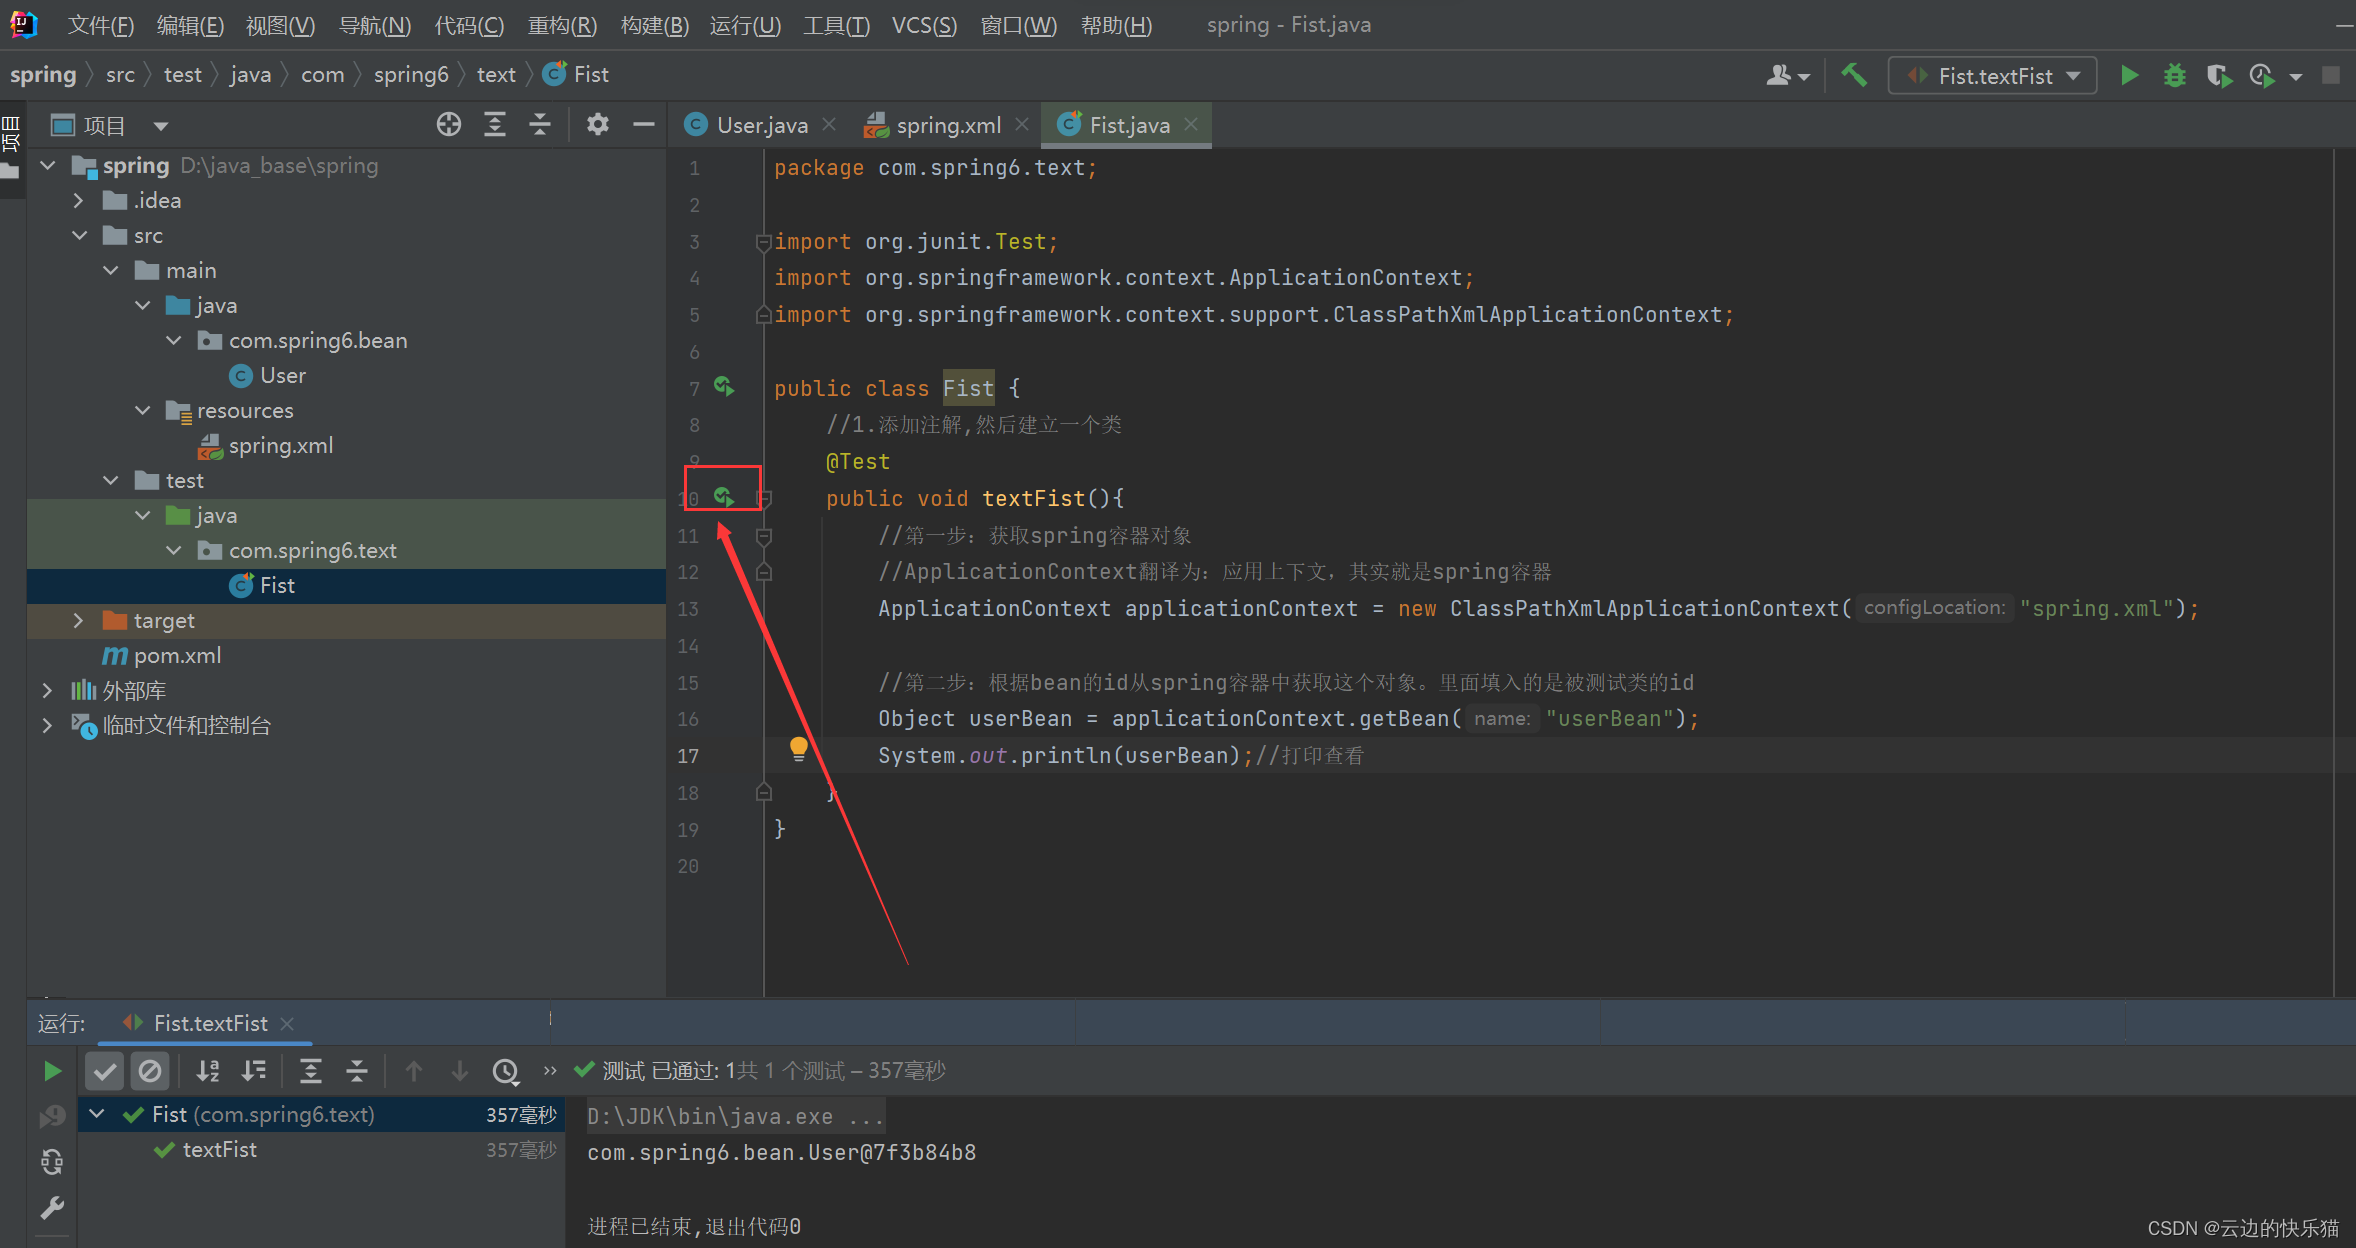
Task: Collapse com.spring6.bean package
Action: 174,341
